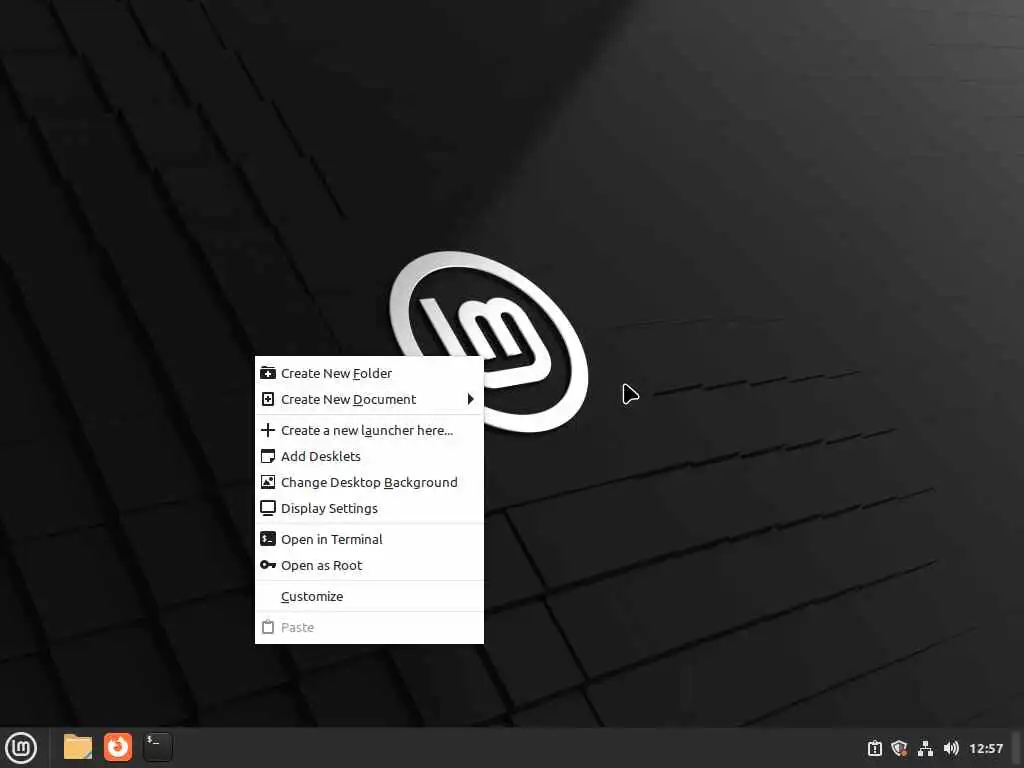Click the note icon beside Add Desklets
1024x768 pixels.
pos(268,456)
